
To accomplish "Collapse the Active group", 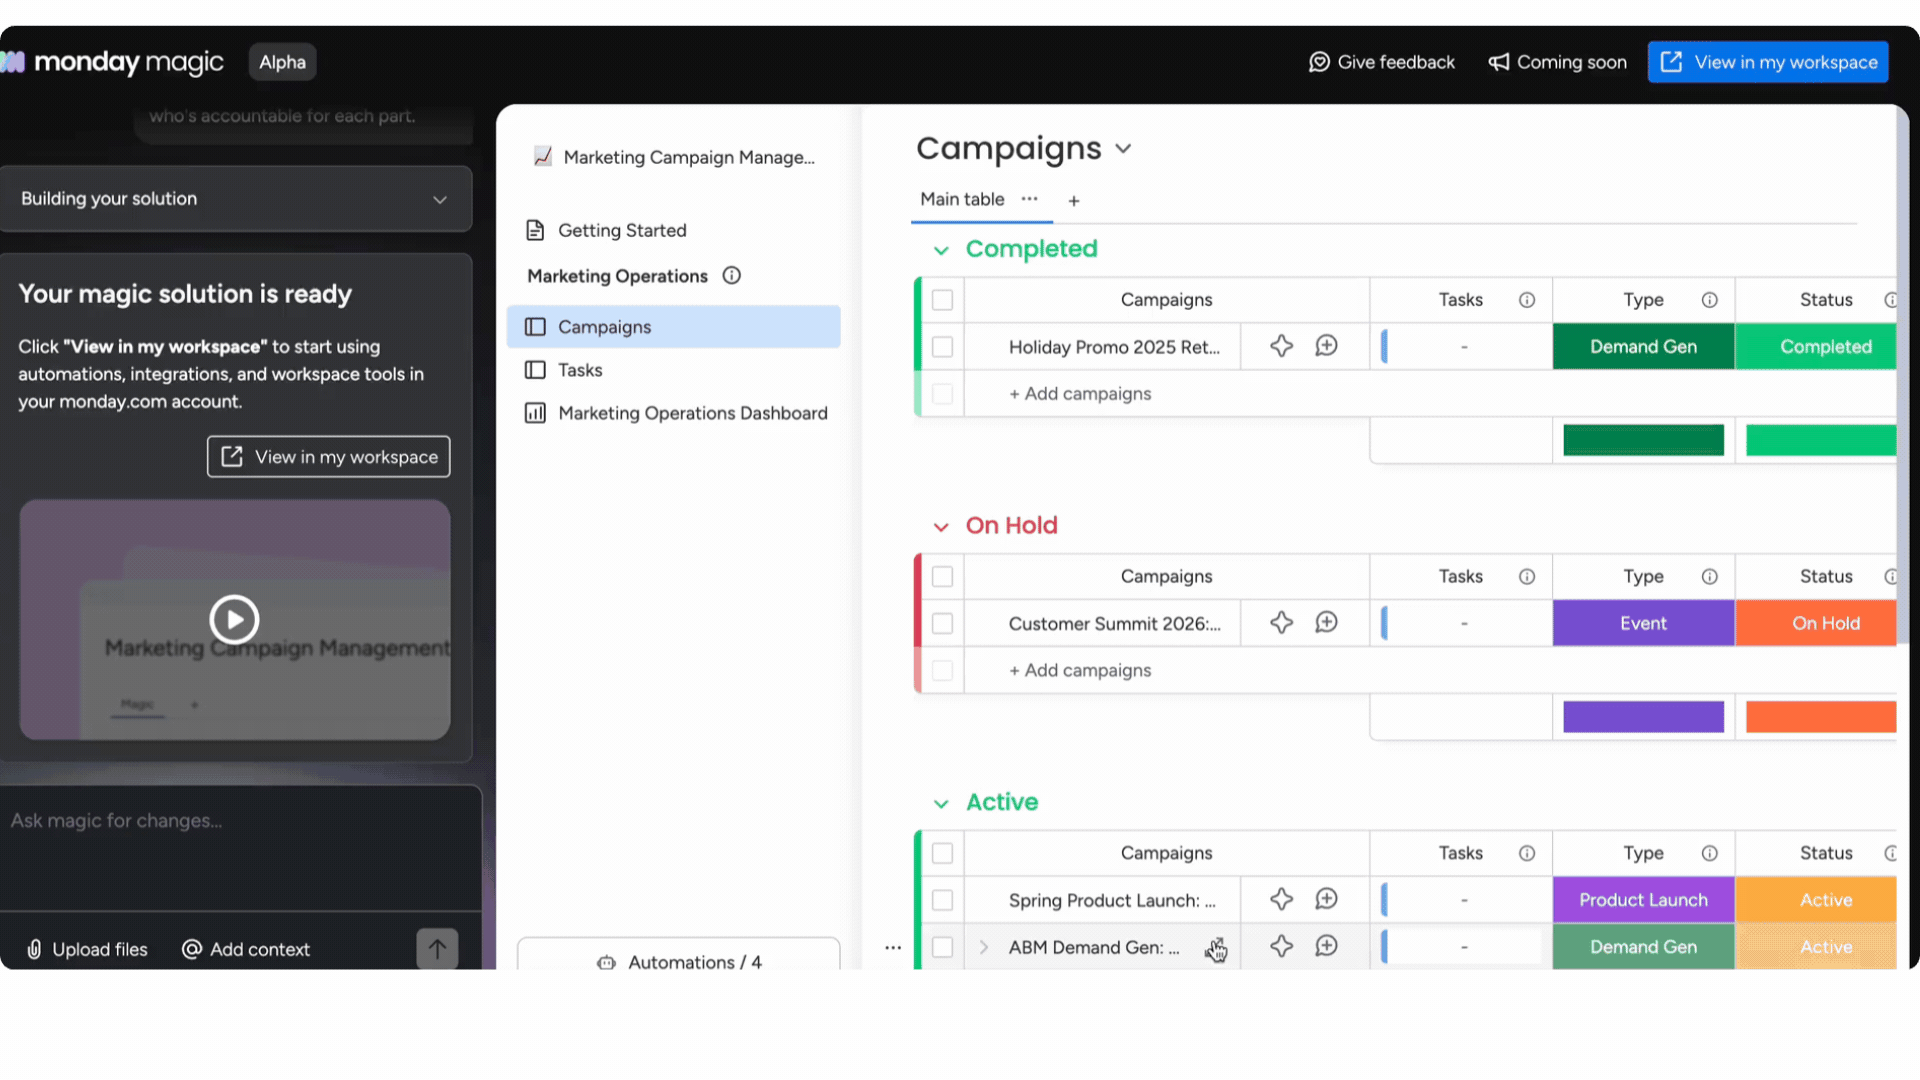I will tap(941, 803).
